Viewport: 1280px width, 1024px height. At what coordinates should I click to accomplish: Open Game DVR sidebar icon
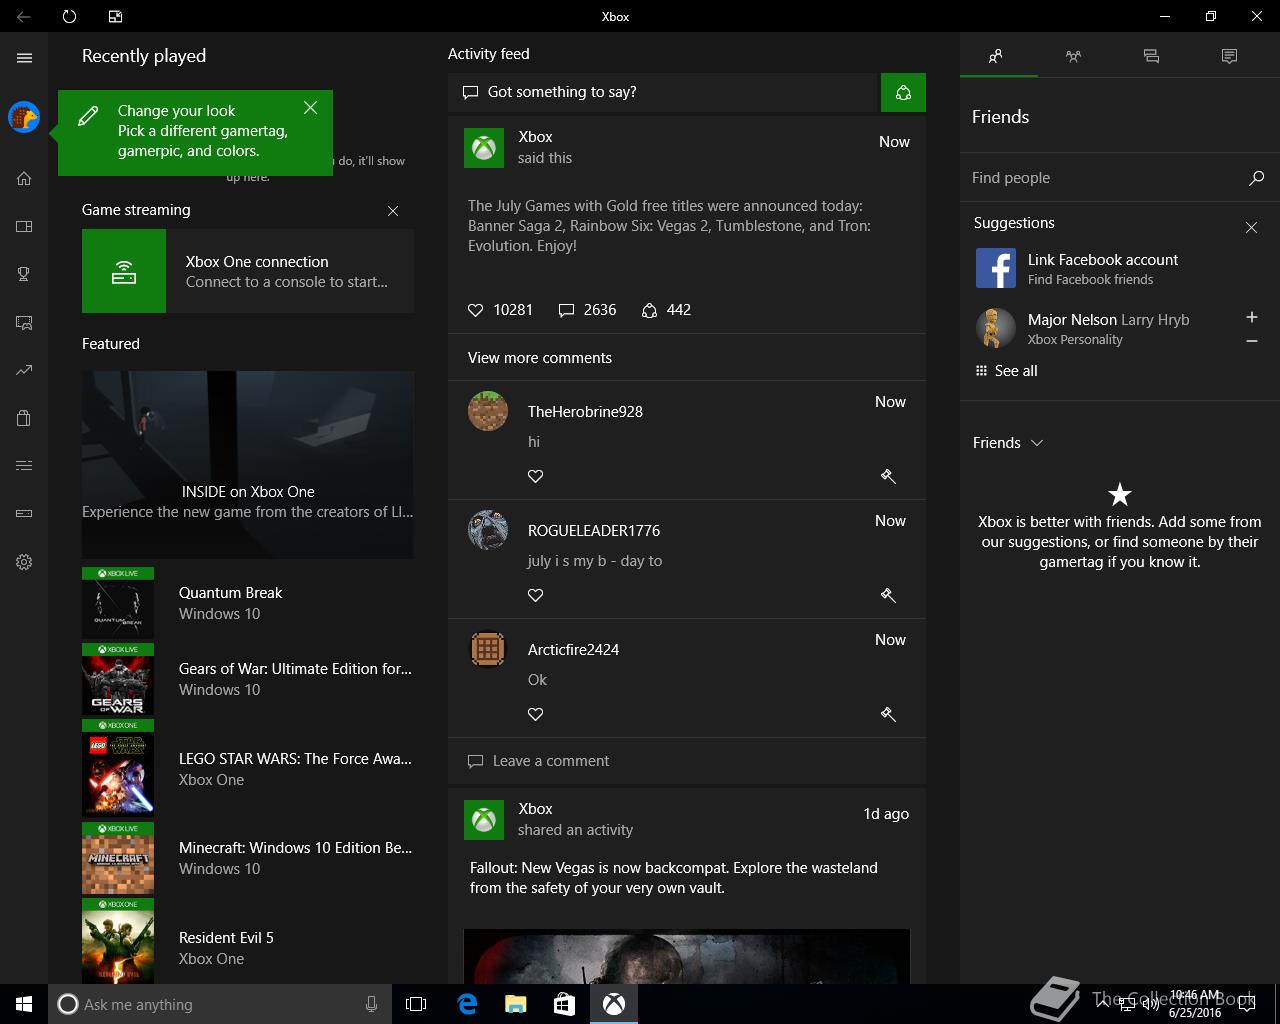coord(24,322)
